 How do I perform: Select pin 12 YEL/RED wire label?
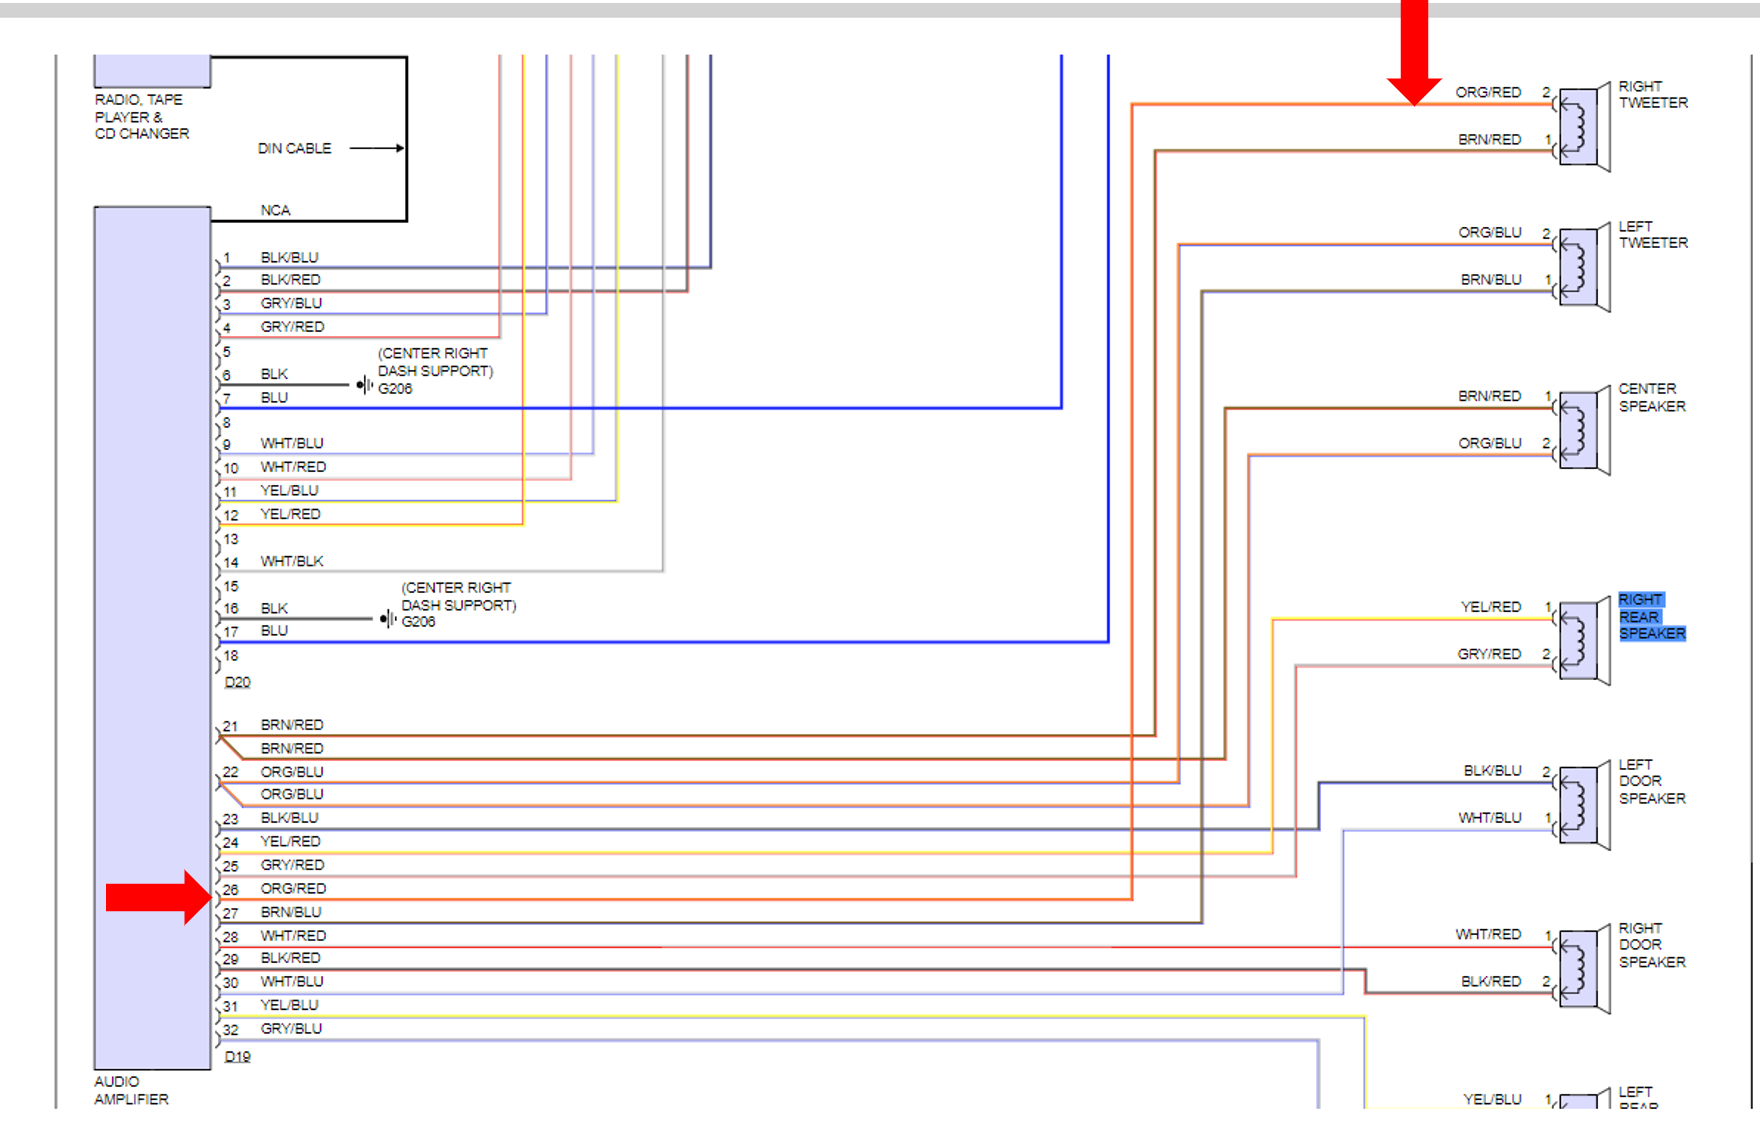[x=290, y=514]
